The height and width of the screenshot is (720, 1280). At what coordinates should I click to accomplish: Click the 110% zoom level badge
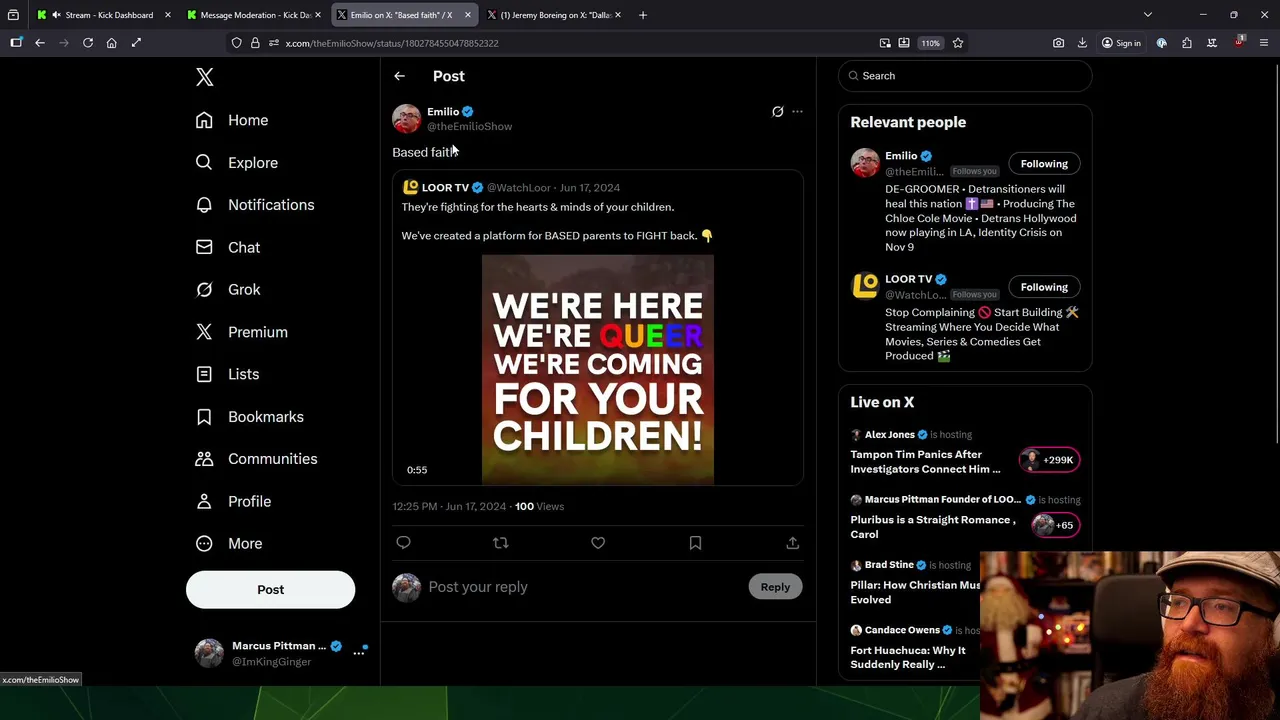(930, 43)
